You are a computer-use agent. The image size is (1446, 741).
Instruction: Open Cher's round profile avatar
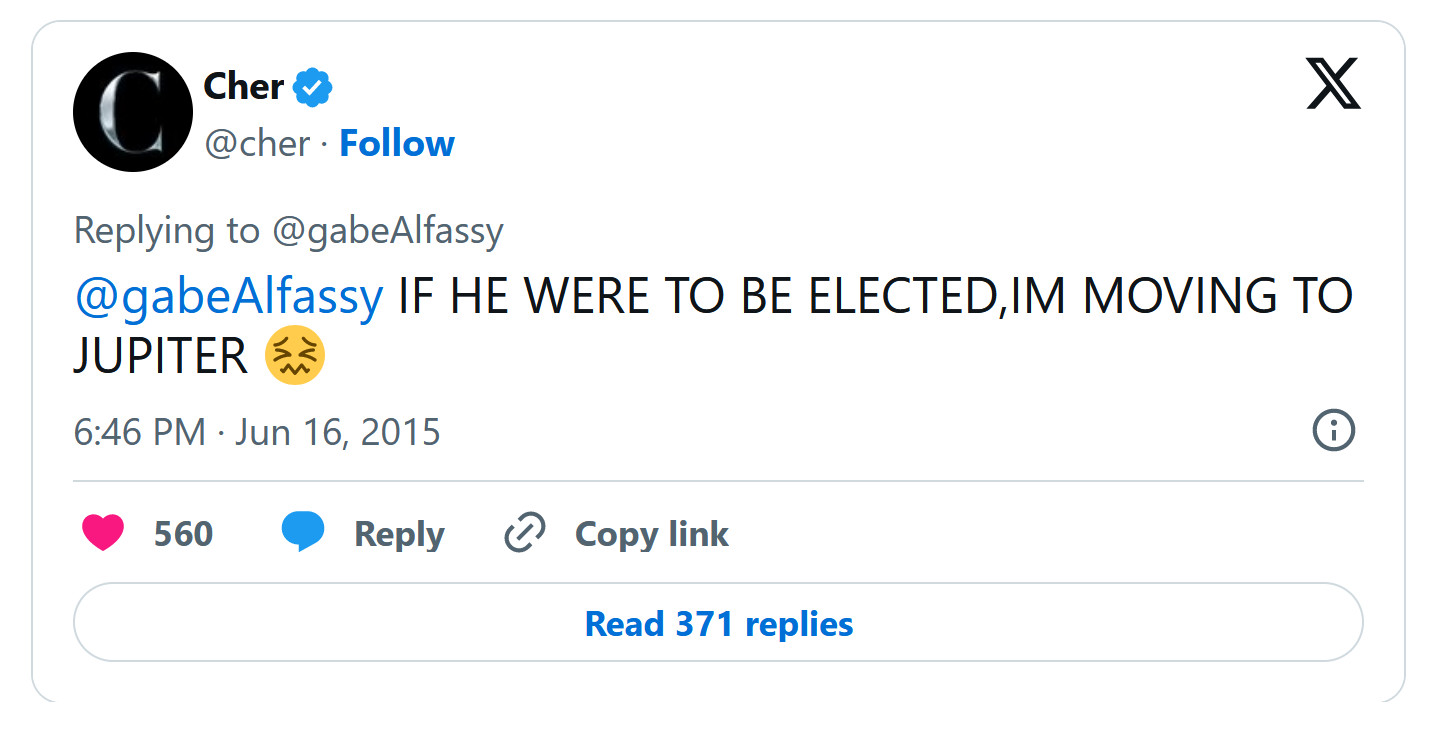[x=133, y=112]
